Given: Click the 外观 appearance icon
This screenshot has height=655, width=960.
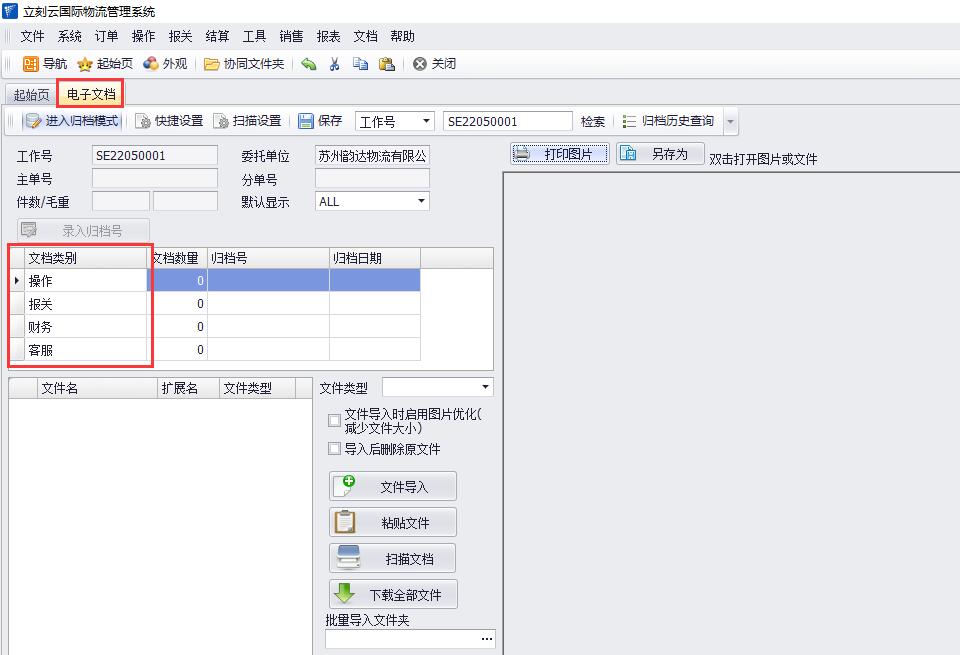Looking at the screenshot, I should 151,64.
